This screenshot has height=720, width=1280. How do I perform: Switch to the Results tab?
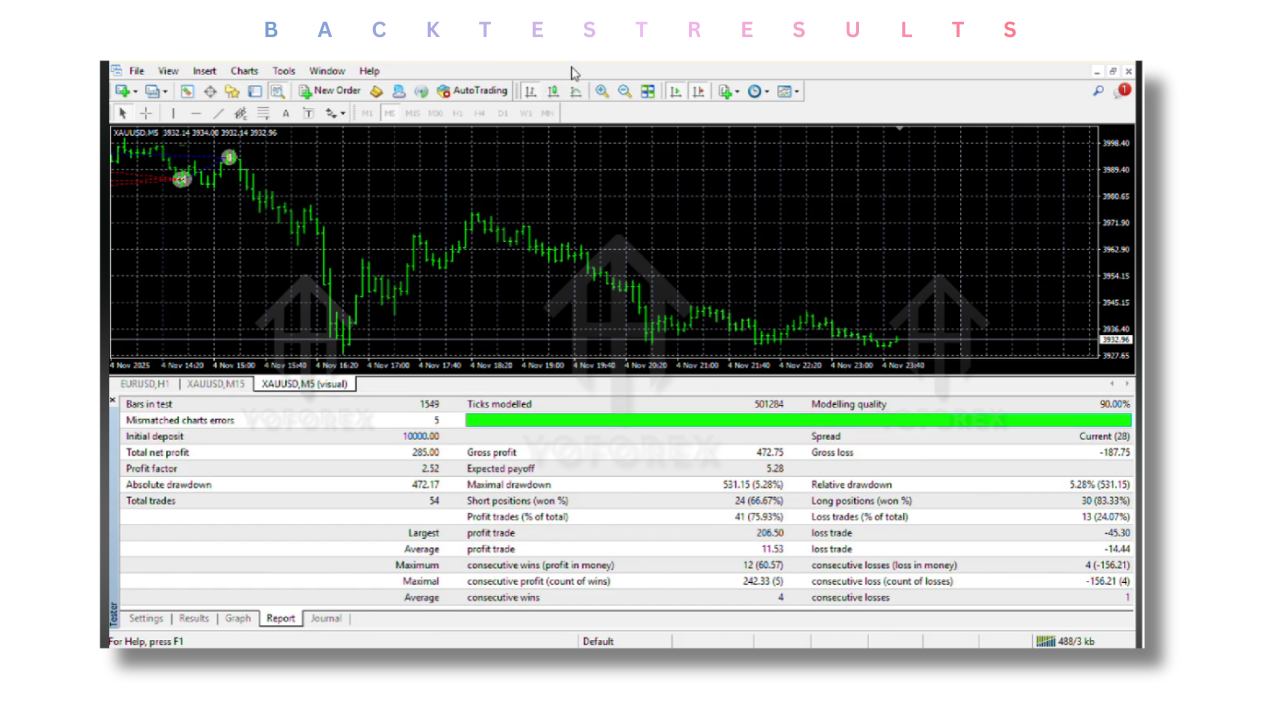point(193,618)
